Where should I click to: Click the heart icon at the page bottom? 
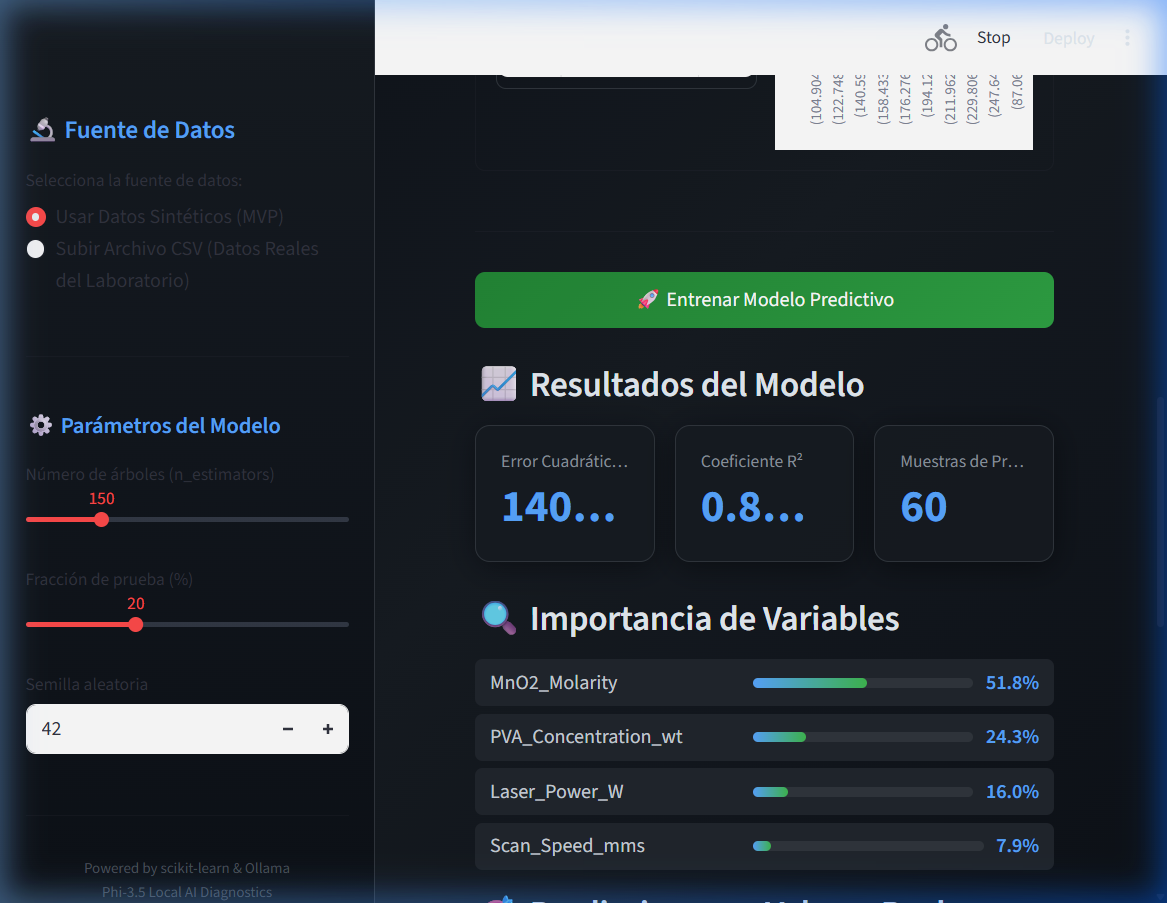[497, 898]
